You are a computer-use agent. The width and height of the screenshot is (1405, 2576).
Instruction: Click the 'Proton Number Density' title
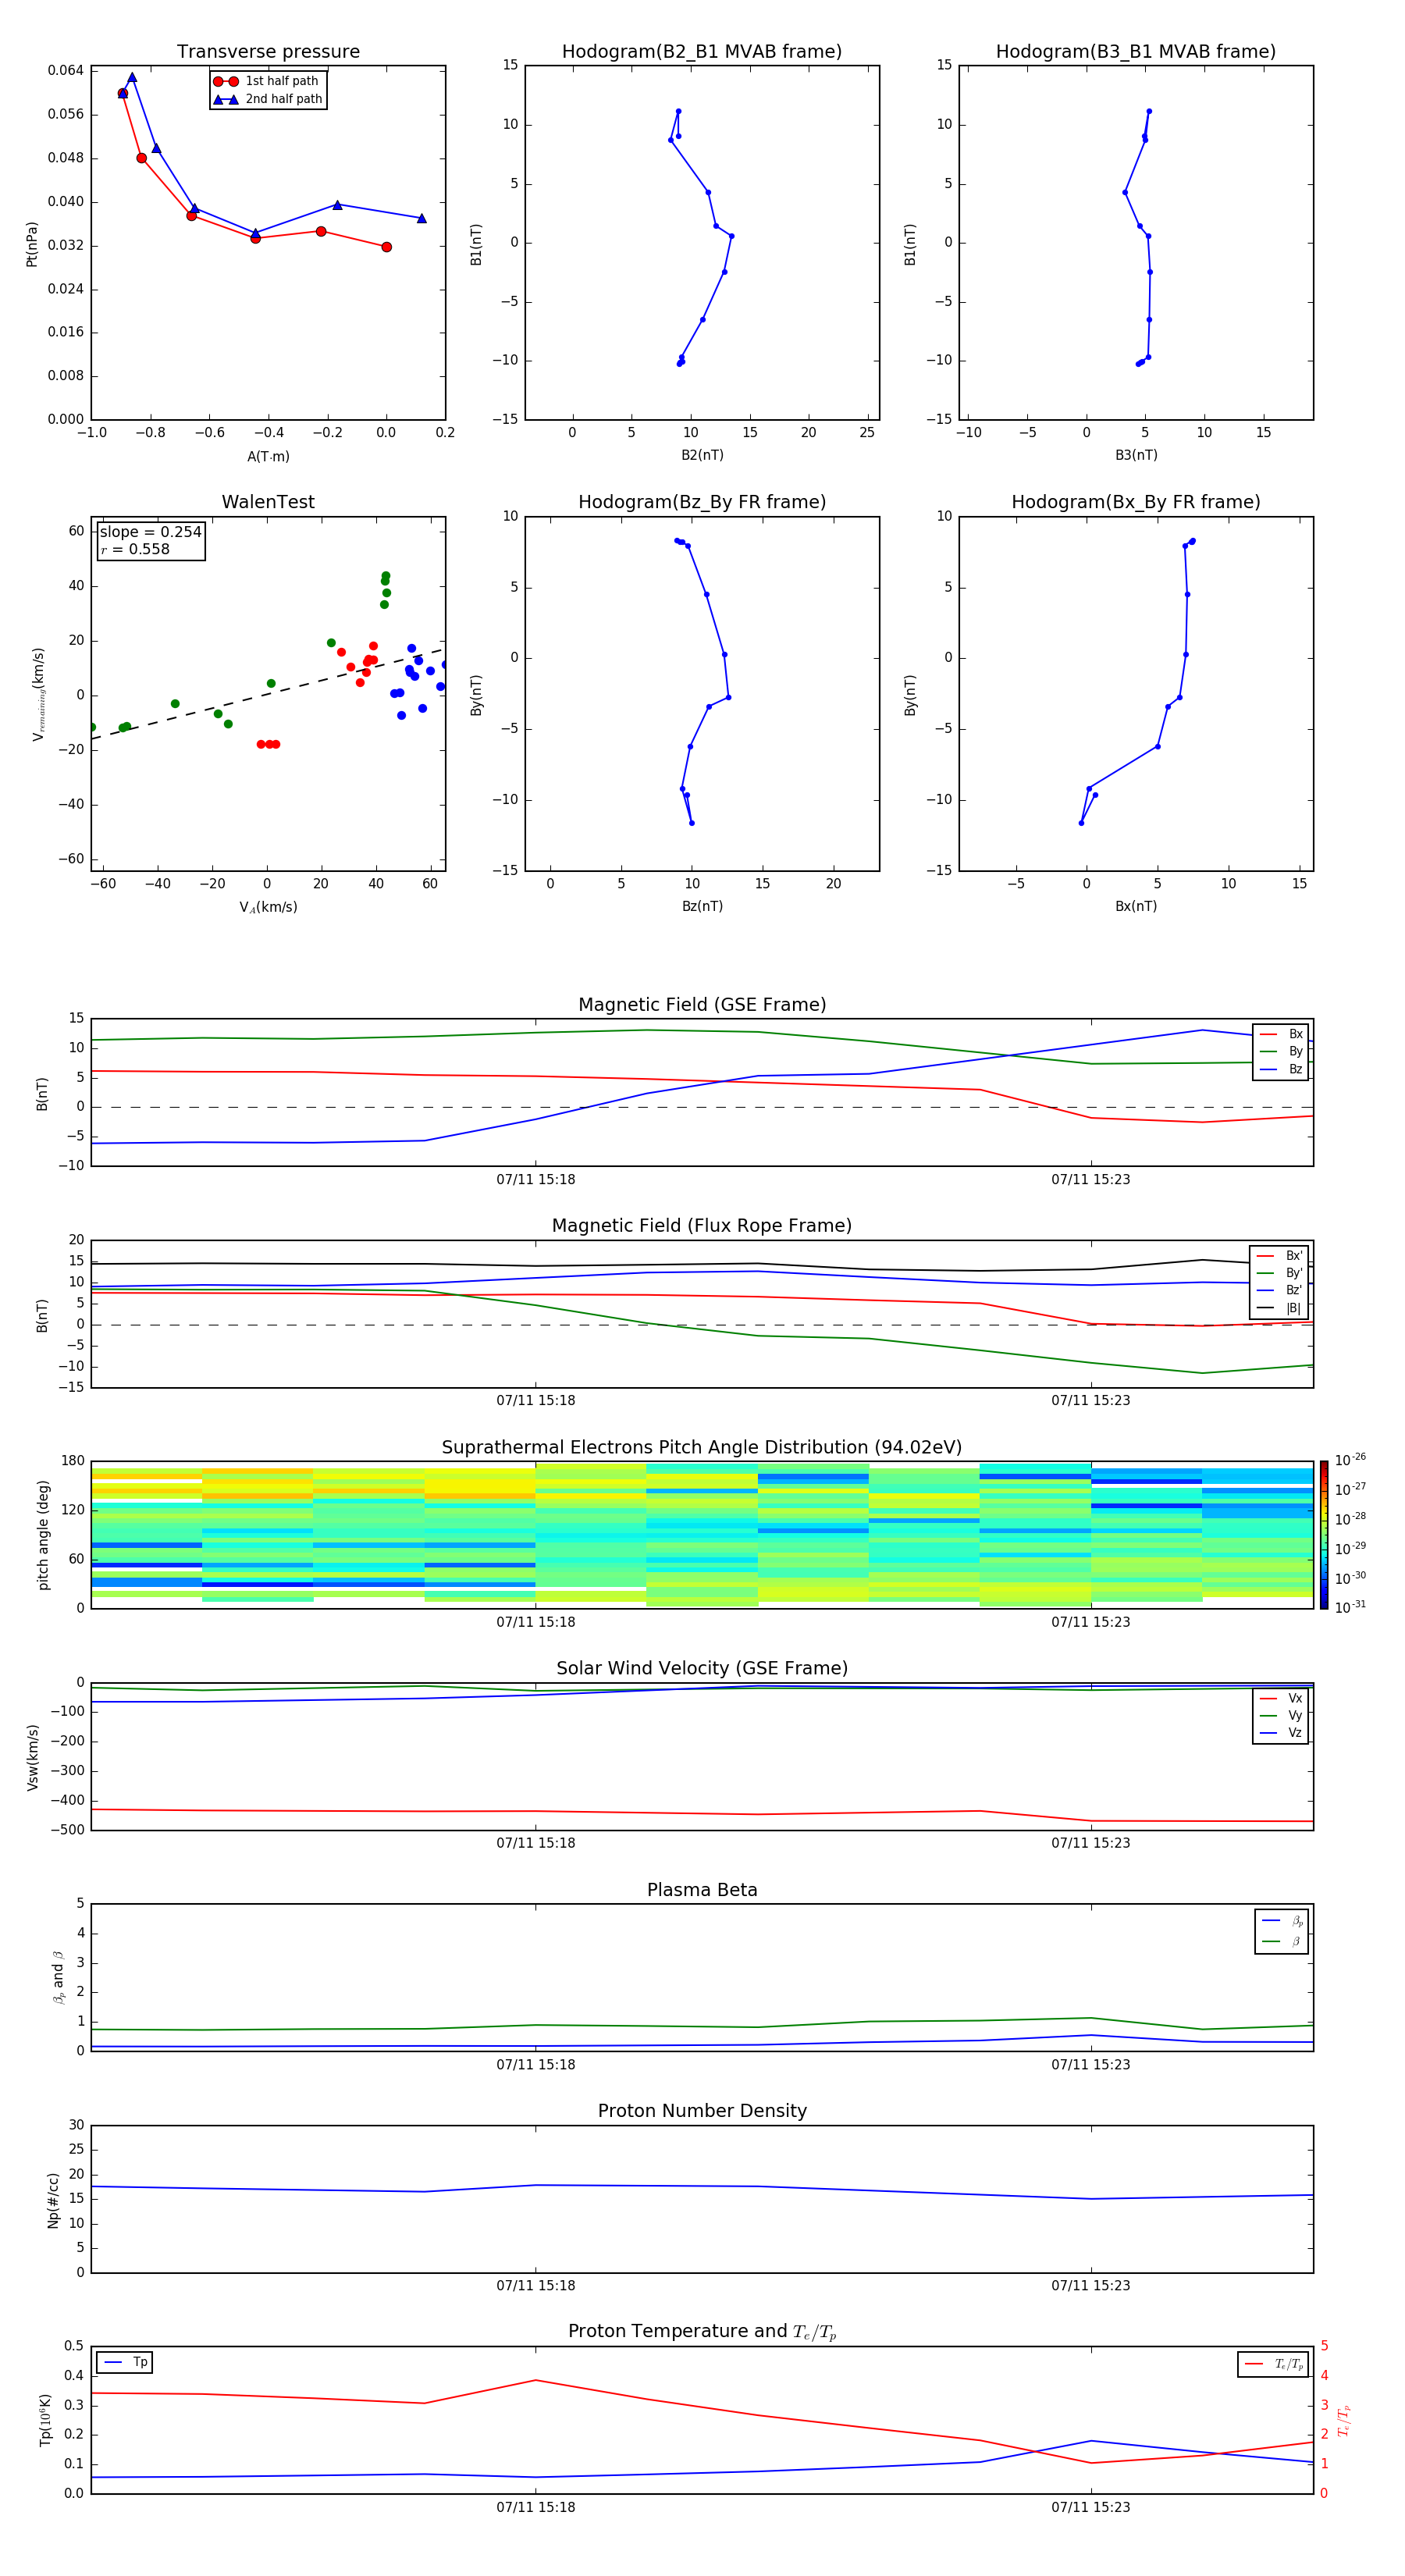702,2111
